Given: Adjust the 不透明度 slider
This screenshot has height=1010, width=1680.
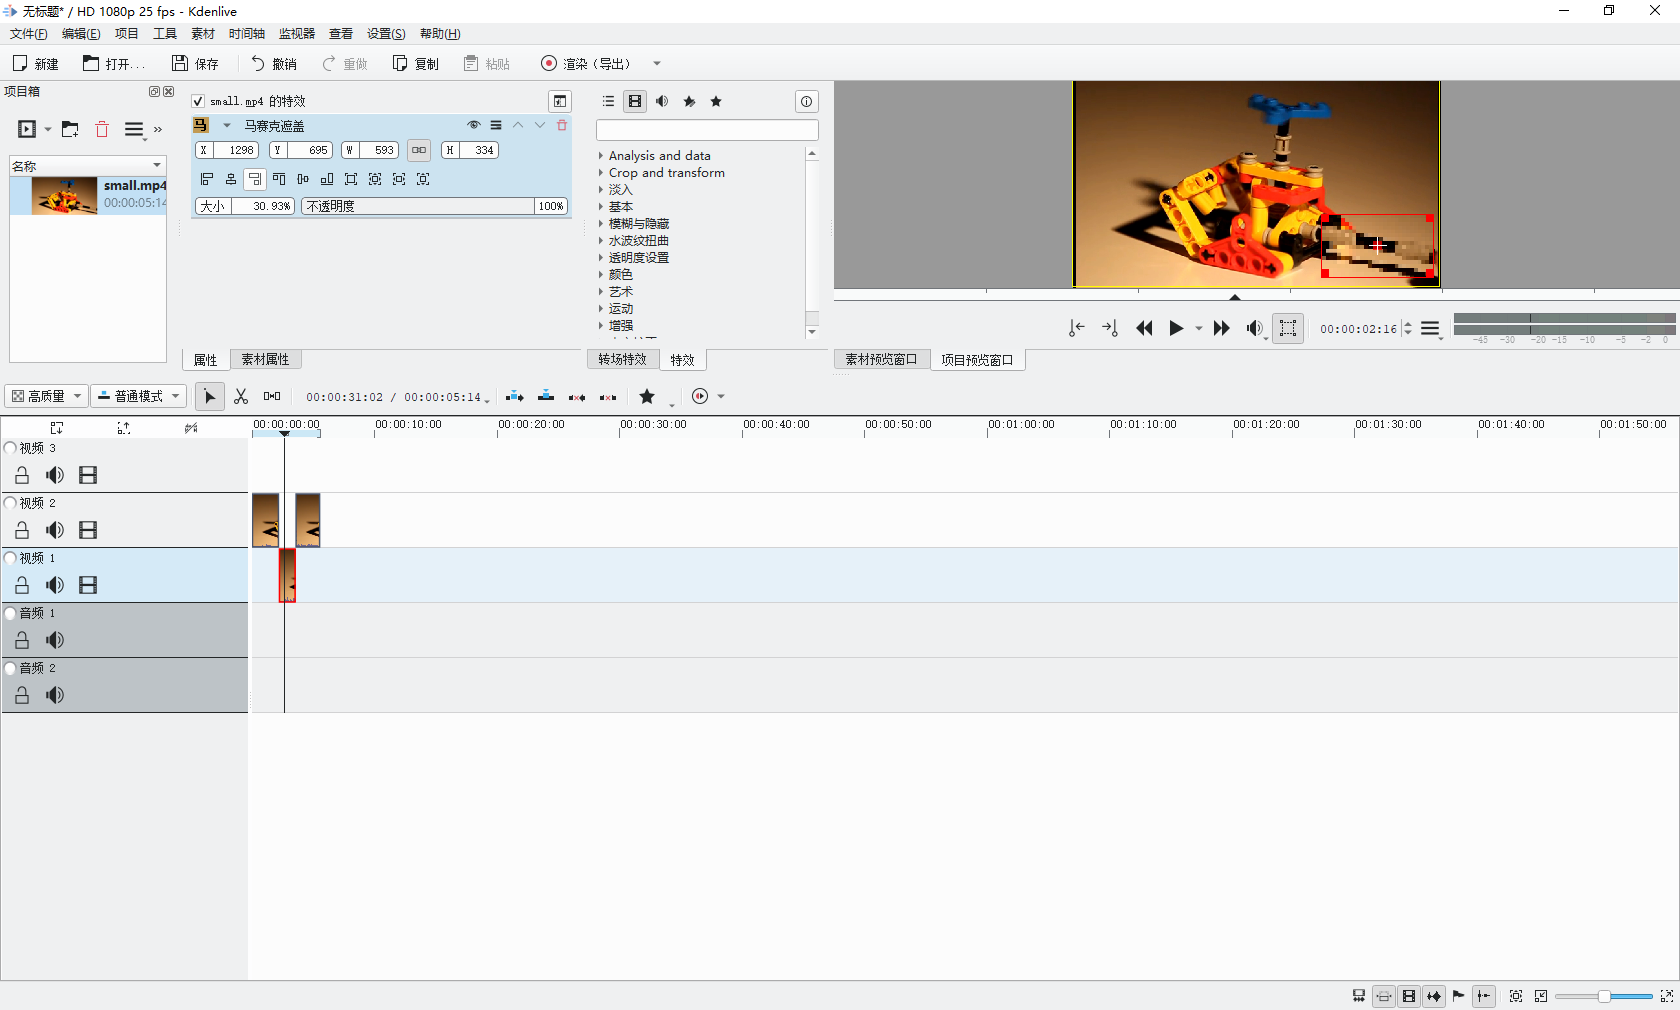Looking at the screenshot, I should [x=435, y=206].
